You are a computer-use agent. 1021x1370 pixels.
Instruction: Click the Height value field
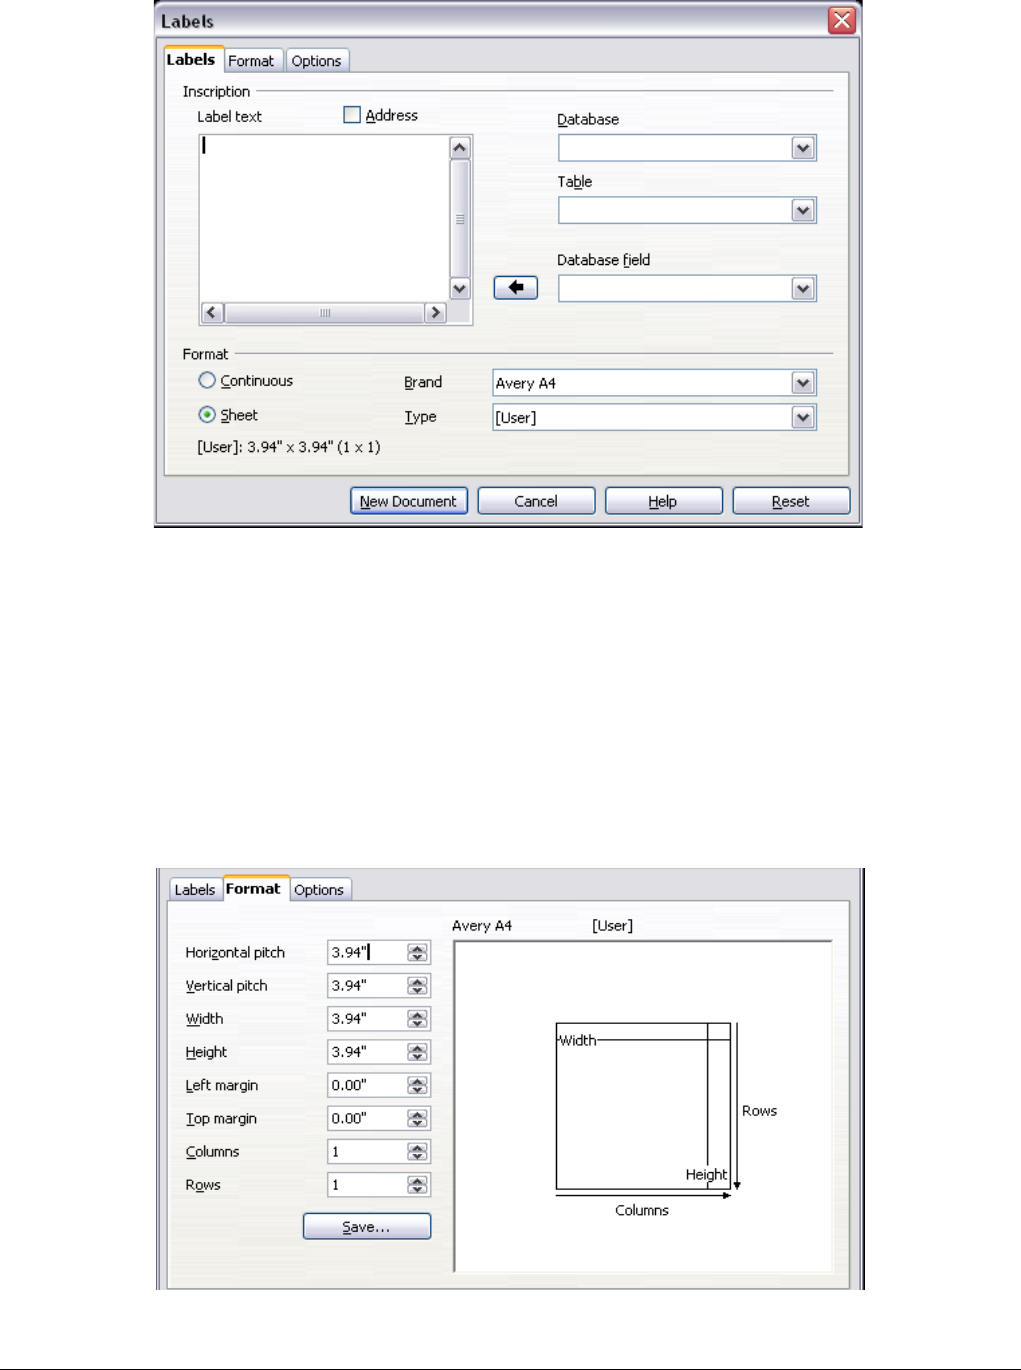pyautogui.click(x=367, y=1051)
